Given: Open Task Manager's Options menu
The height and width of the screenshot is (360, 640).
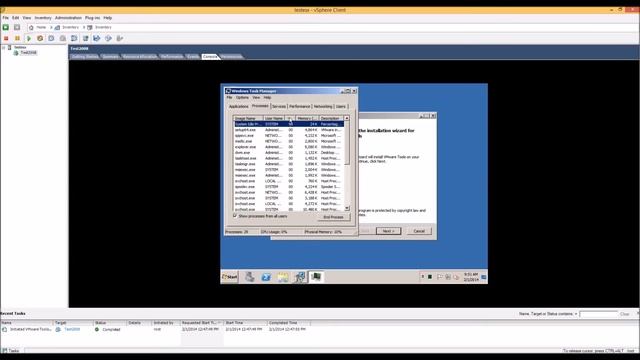Looking at the screenshot, I should pyautogui.click(x=242, y=98).
